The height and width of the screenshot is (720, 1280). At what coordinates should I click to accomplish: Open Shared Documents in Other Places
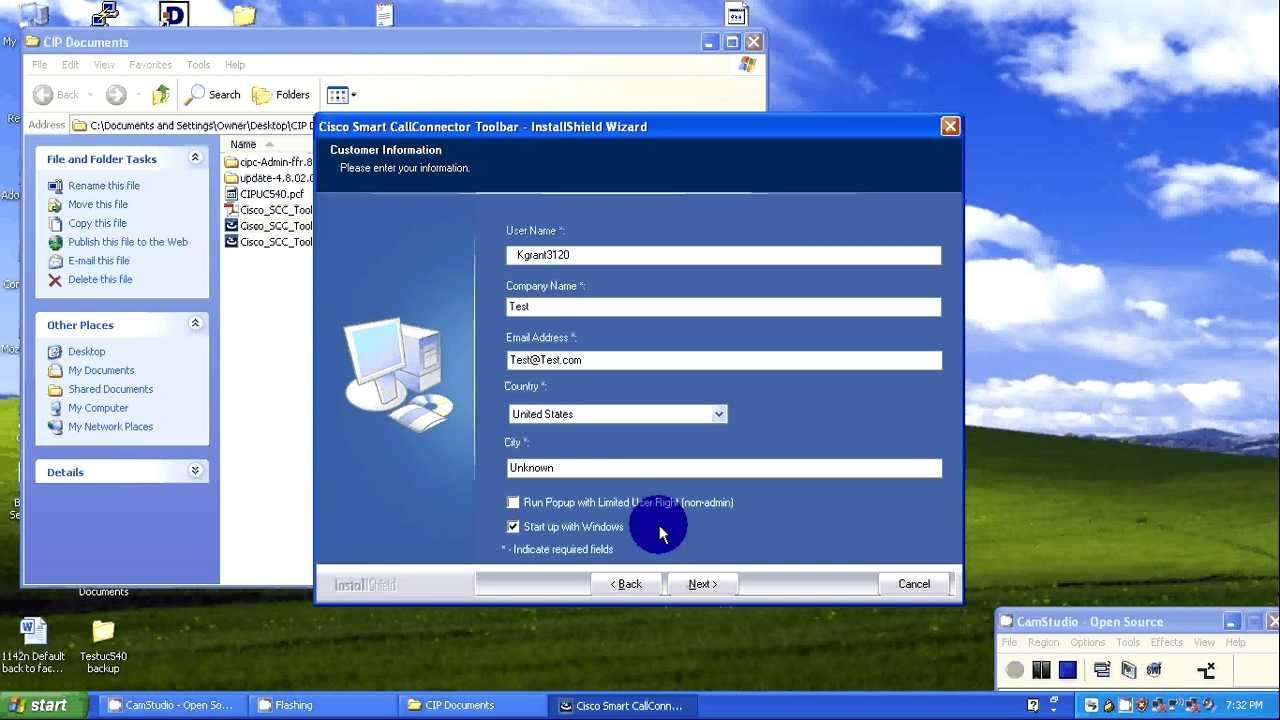[x=110, y=389]
